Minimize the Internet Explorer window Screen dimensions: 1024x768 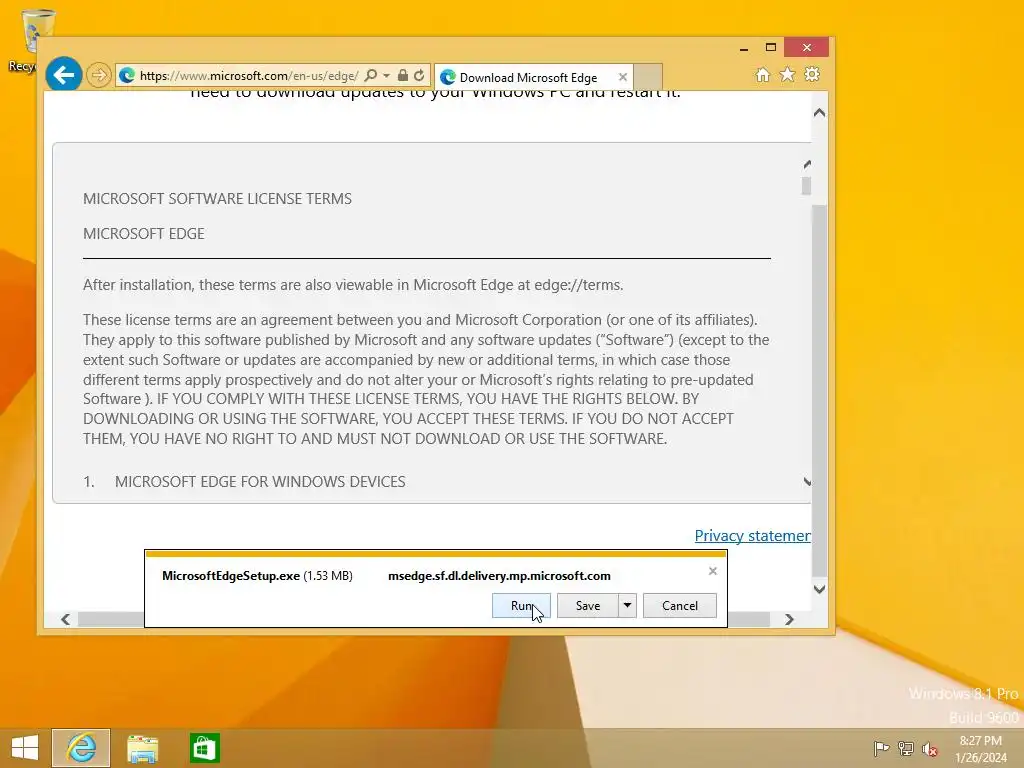pos(744,48)
